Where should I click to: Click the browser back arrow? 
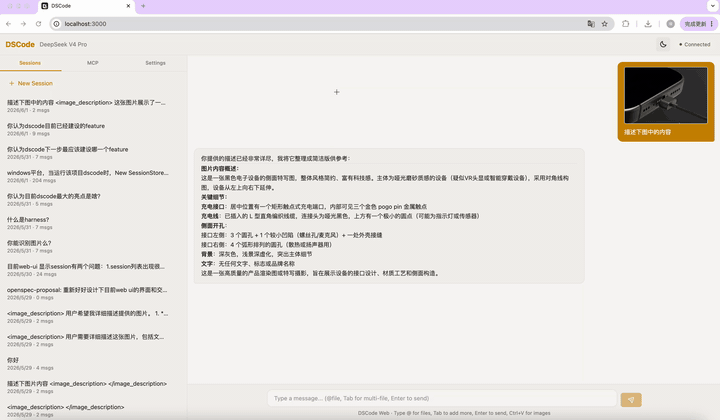pyautogui.click(x=8, y=24)
